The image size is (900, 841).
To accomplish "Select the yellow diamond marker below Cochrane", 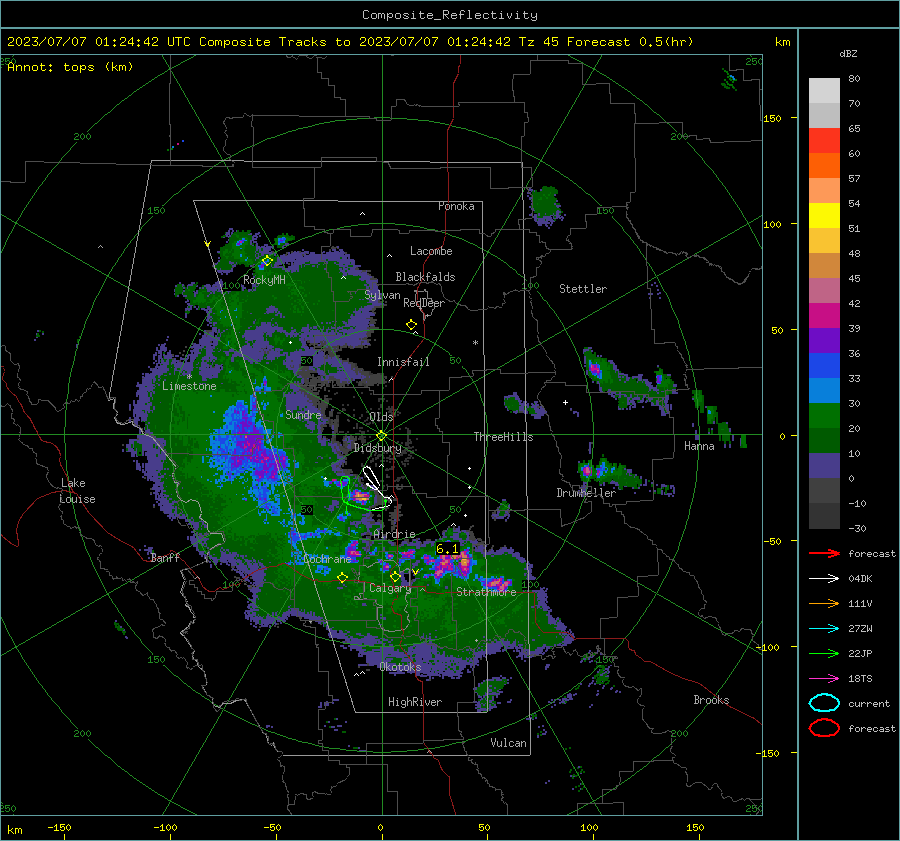I will (x=342, y=577).
